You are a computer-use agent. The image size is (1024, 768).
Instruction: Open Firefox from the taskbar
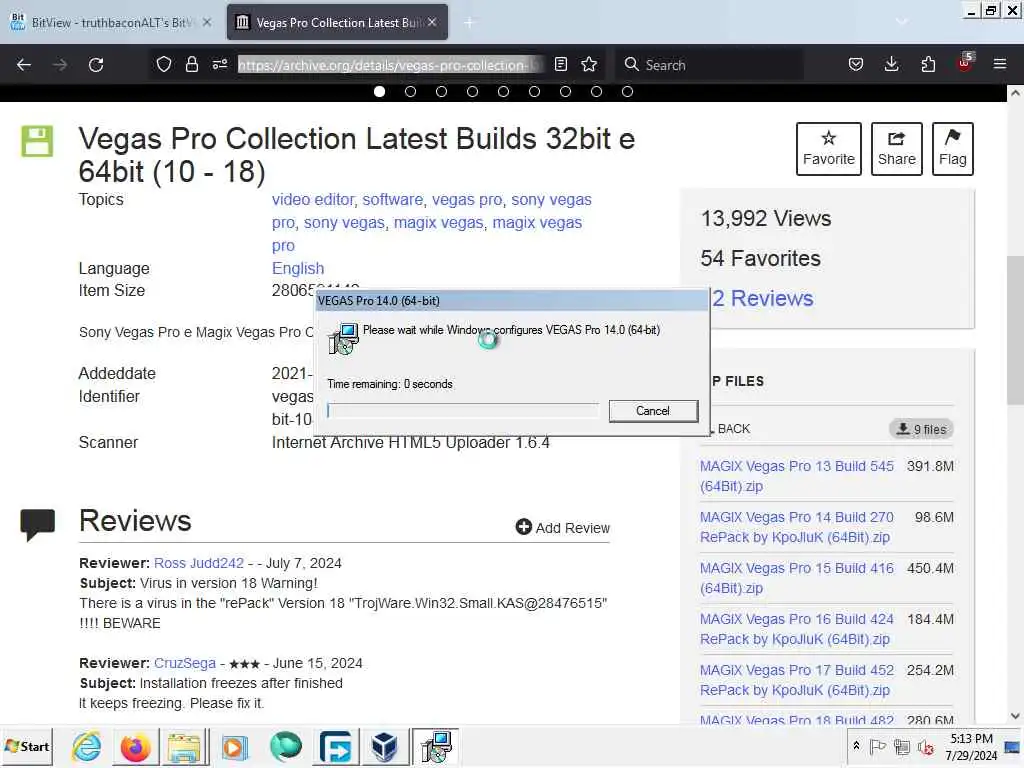click(136, 747)
